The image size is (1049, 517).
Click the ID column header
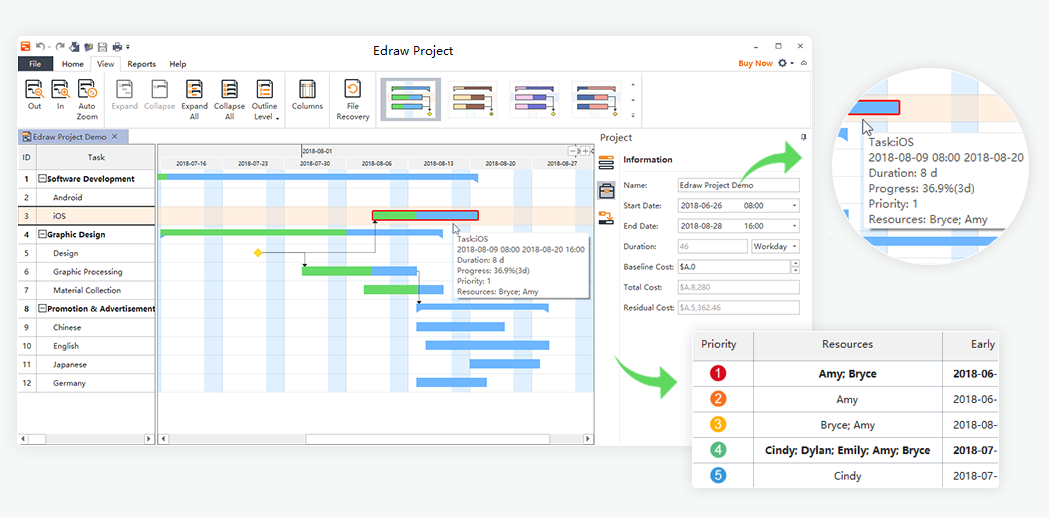pyautogui.click(x=27, y=157)
